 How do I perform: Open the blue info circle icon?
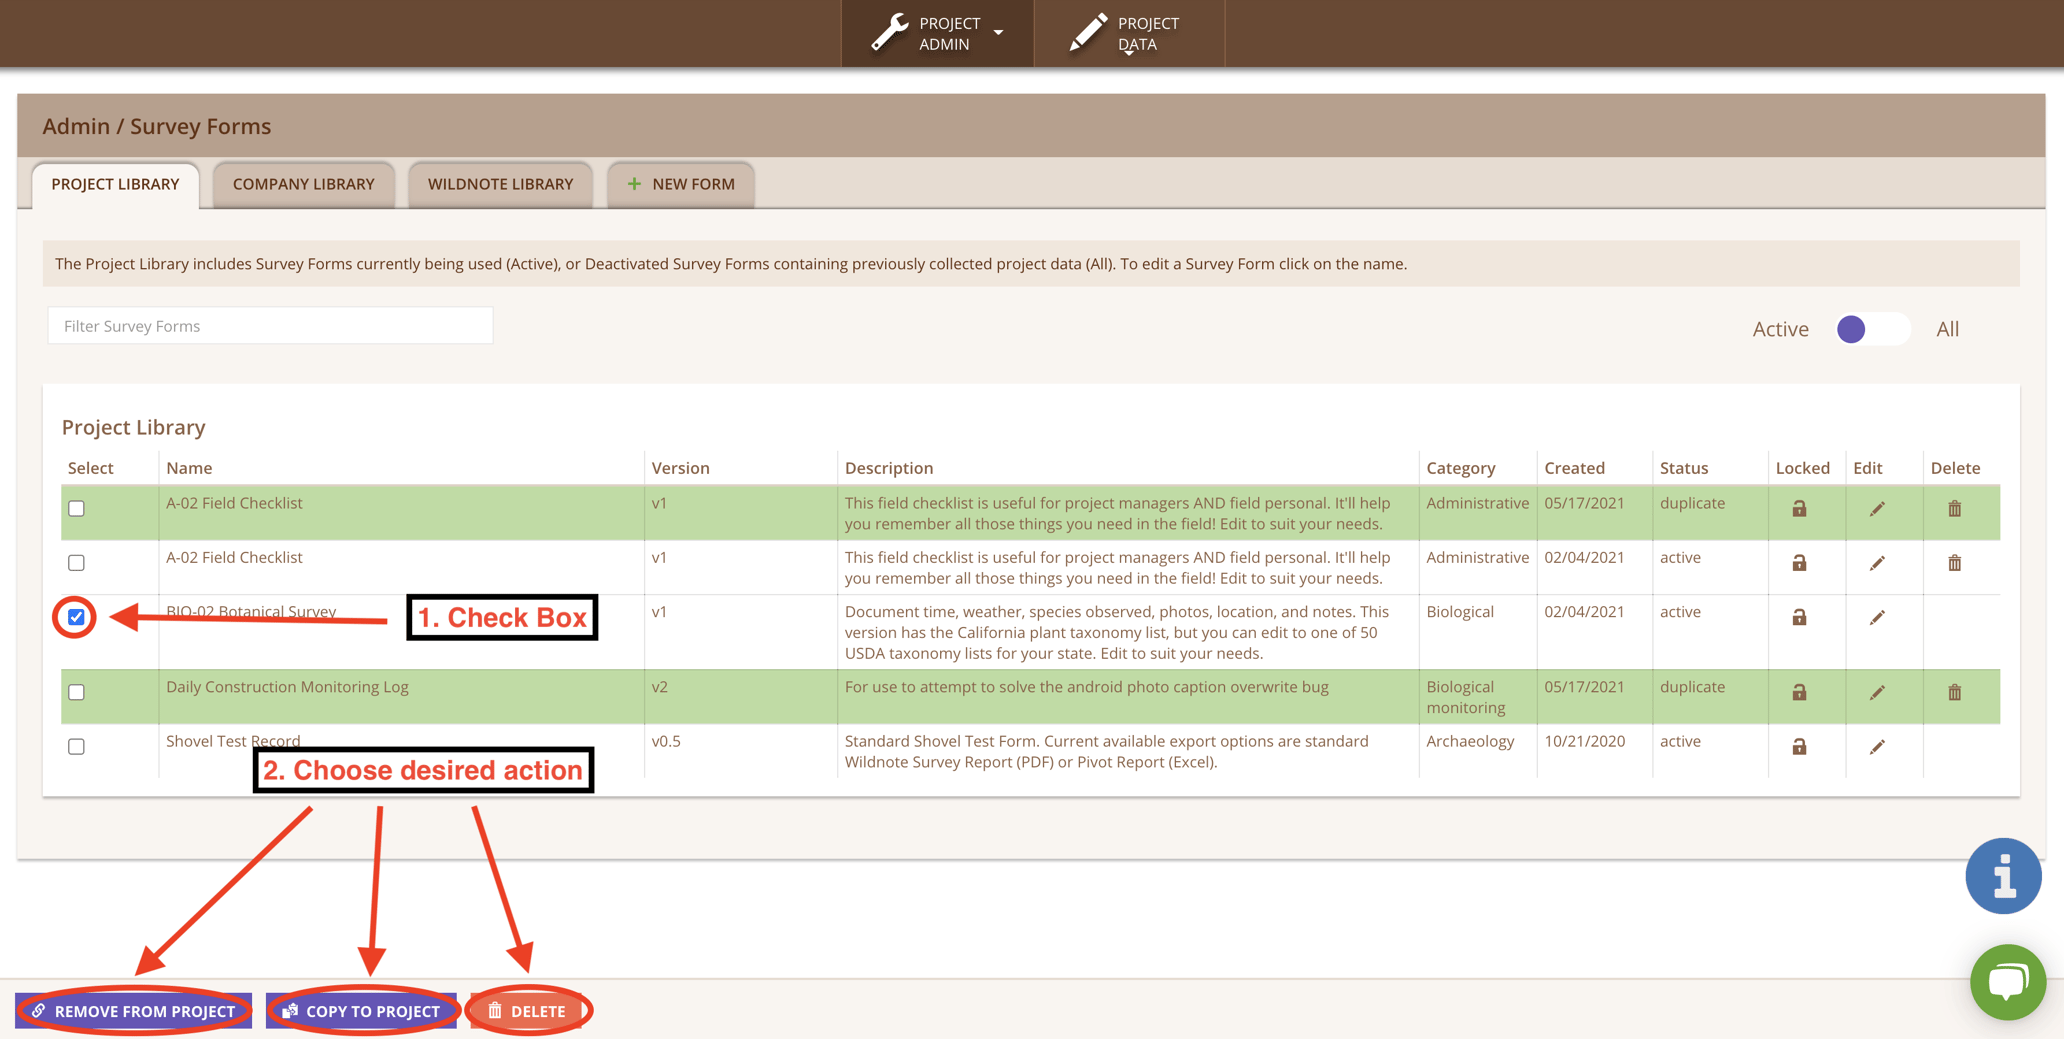pos(2003,876)
